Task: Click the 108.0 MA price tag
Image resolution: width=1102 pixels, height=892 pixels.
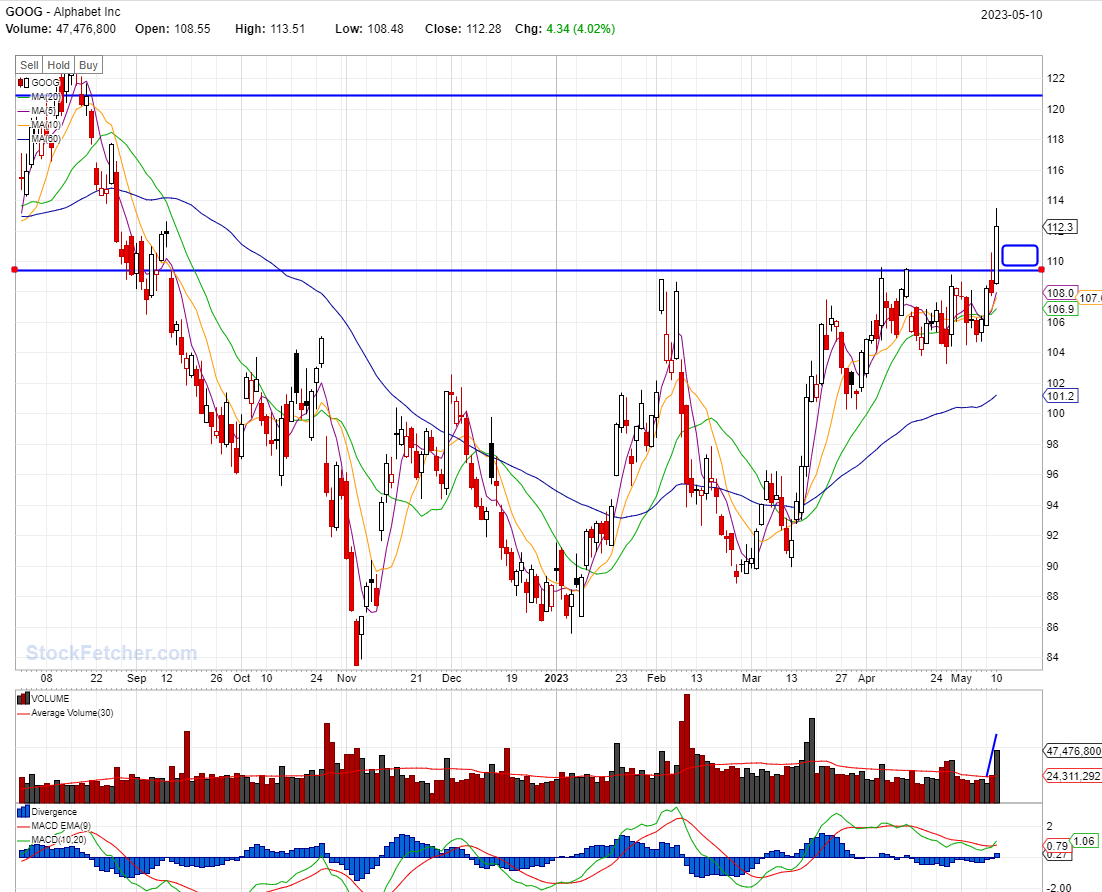Action: coord(1060,293)
